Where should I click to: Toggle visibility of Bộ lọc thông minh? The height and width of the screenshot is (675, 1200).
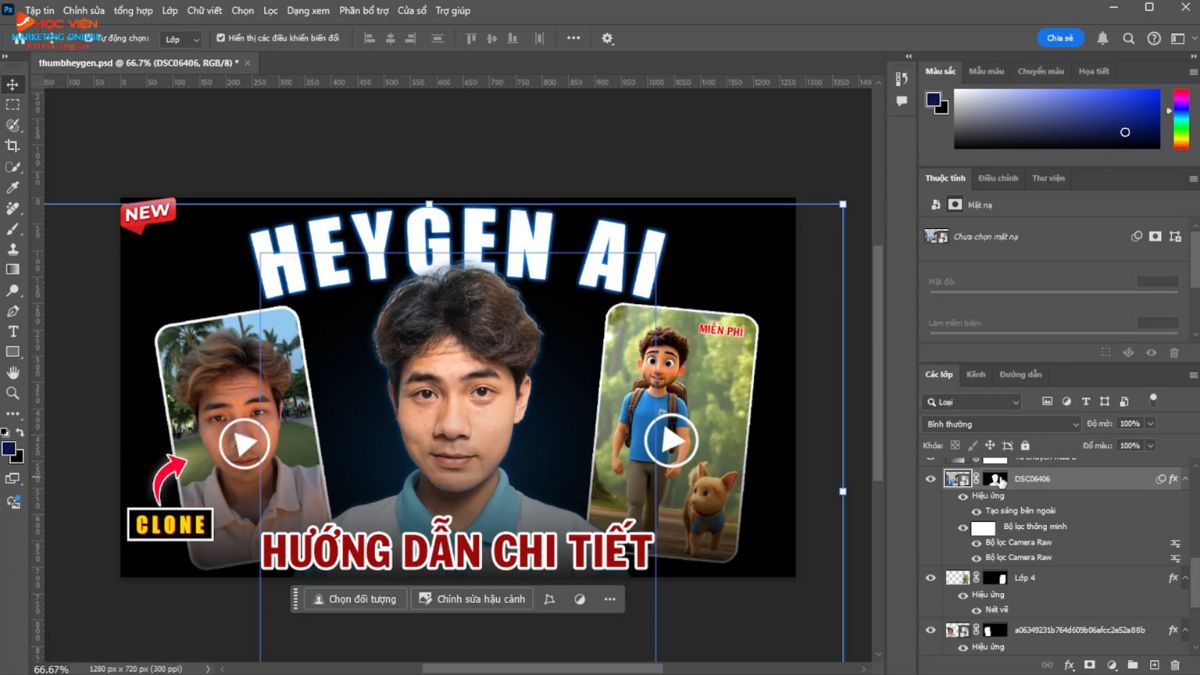[963, 527]
